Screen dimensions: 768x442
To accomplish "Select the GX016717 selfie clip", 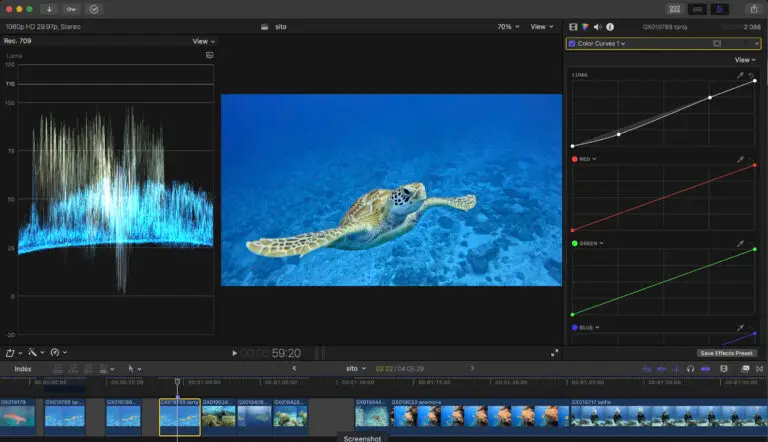I will coord(669,416).
